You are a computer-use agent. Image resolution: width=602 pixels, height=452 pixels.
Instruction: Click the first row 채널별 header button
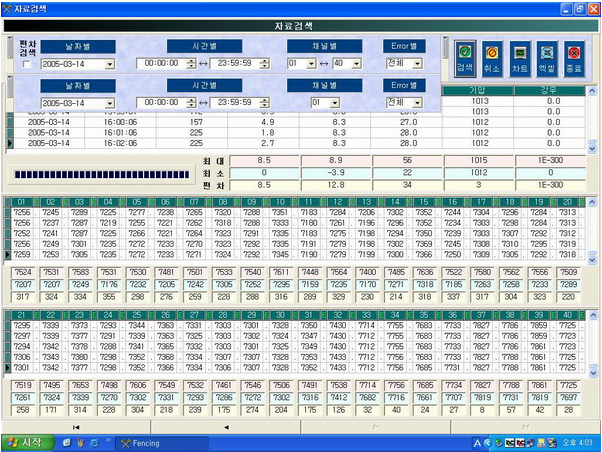(x=324, y=46)
